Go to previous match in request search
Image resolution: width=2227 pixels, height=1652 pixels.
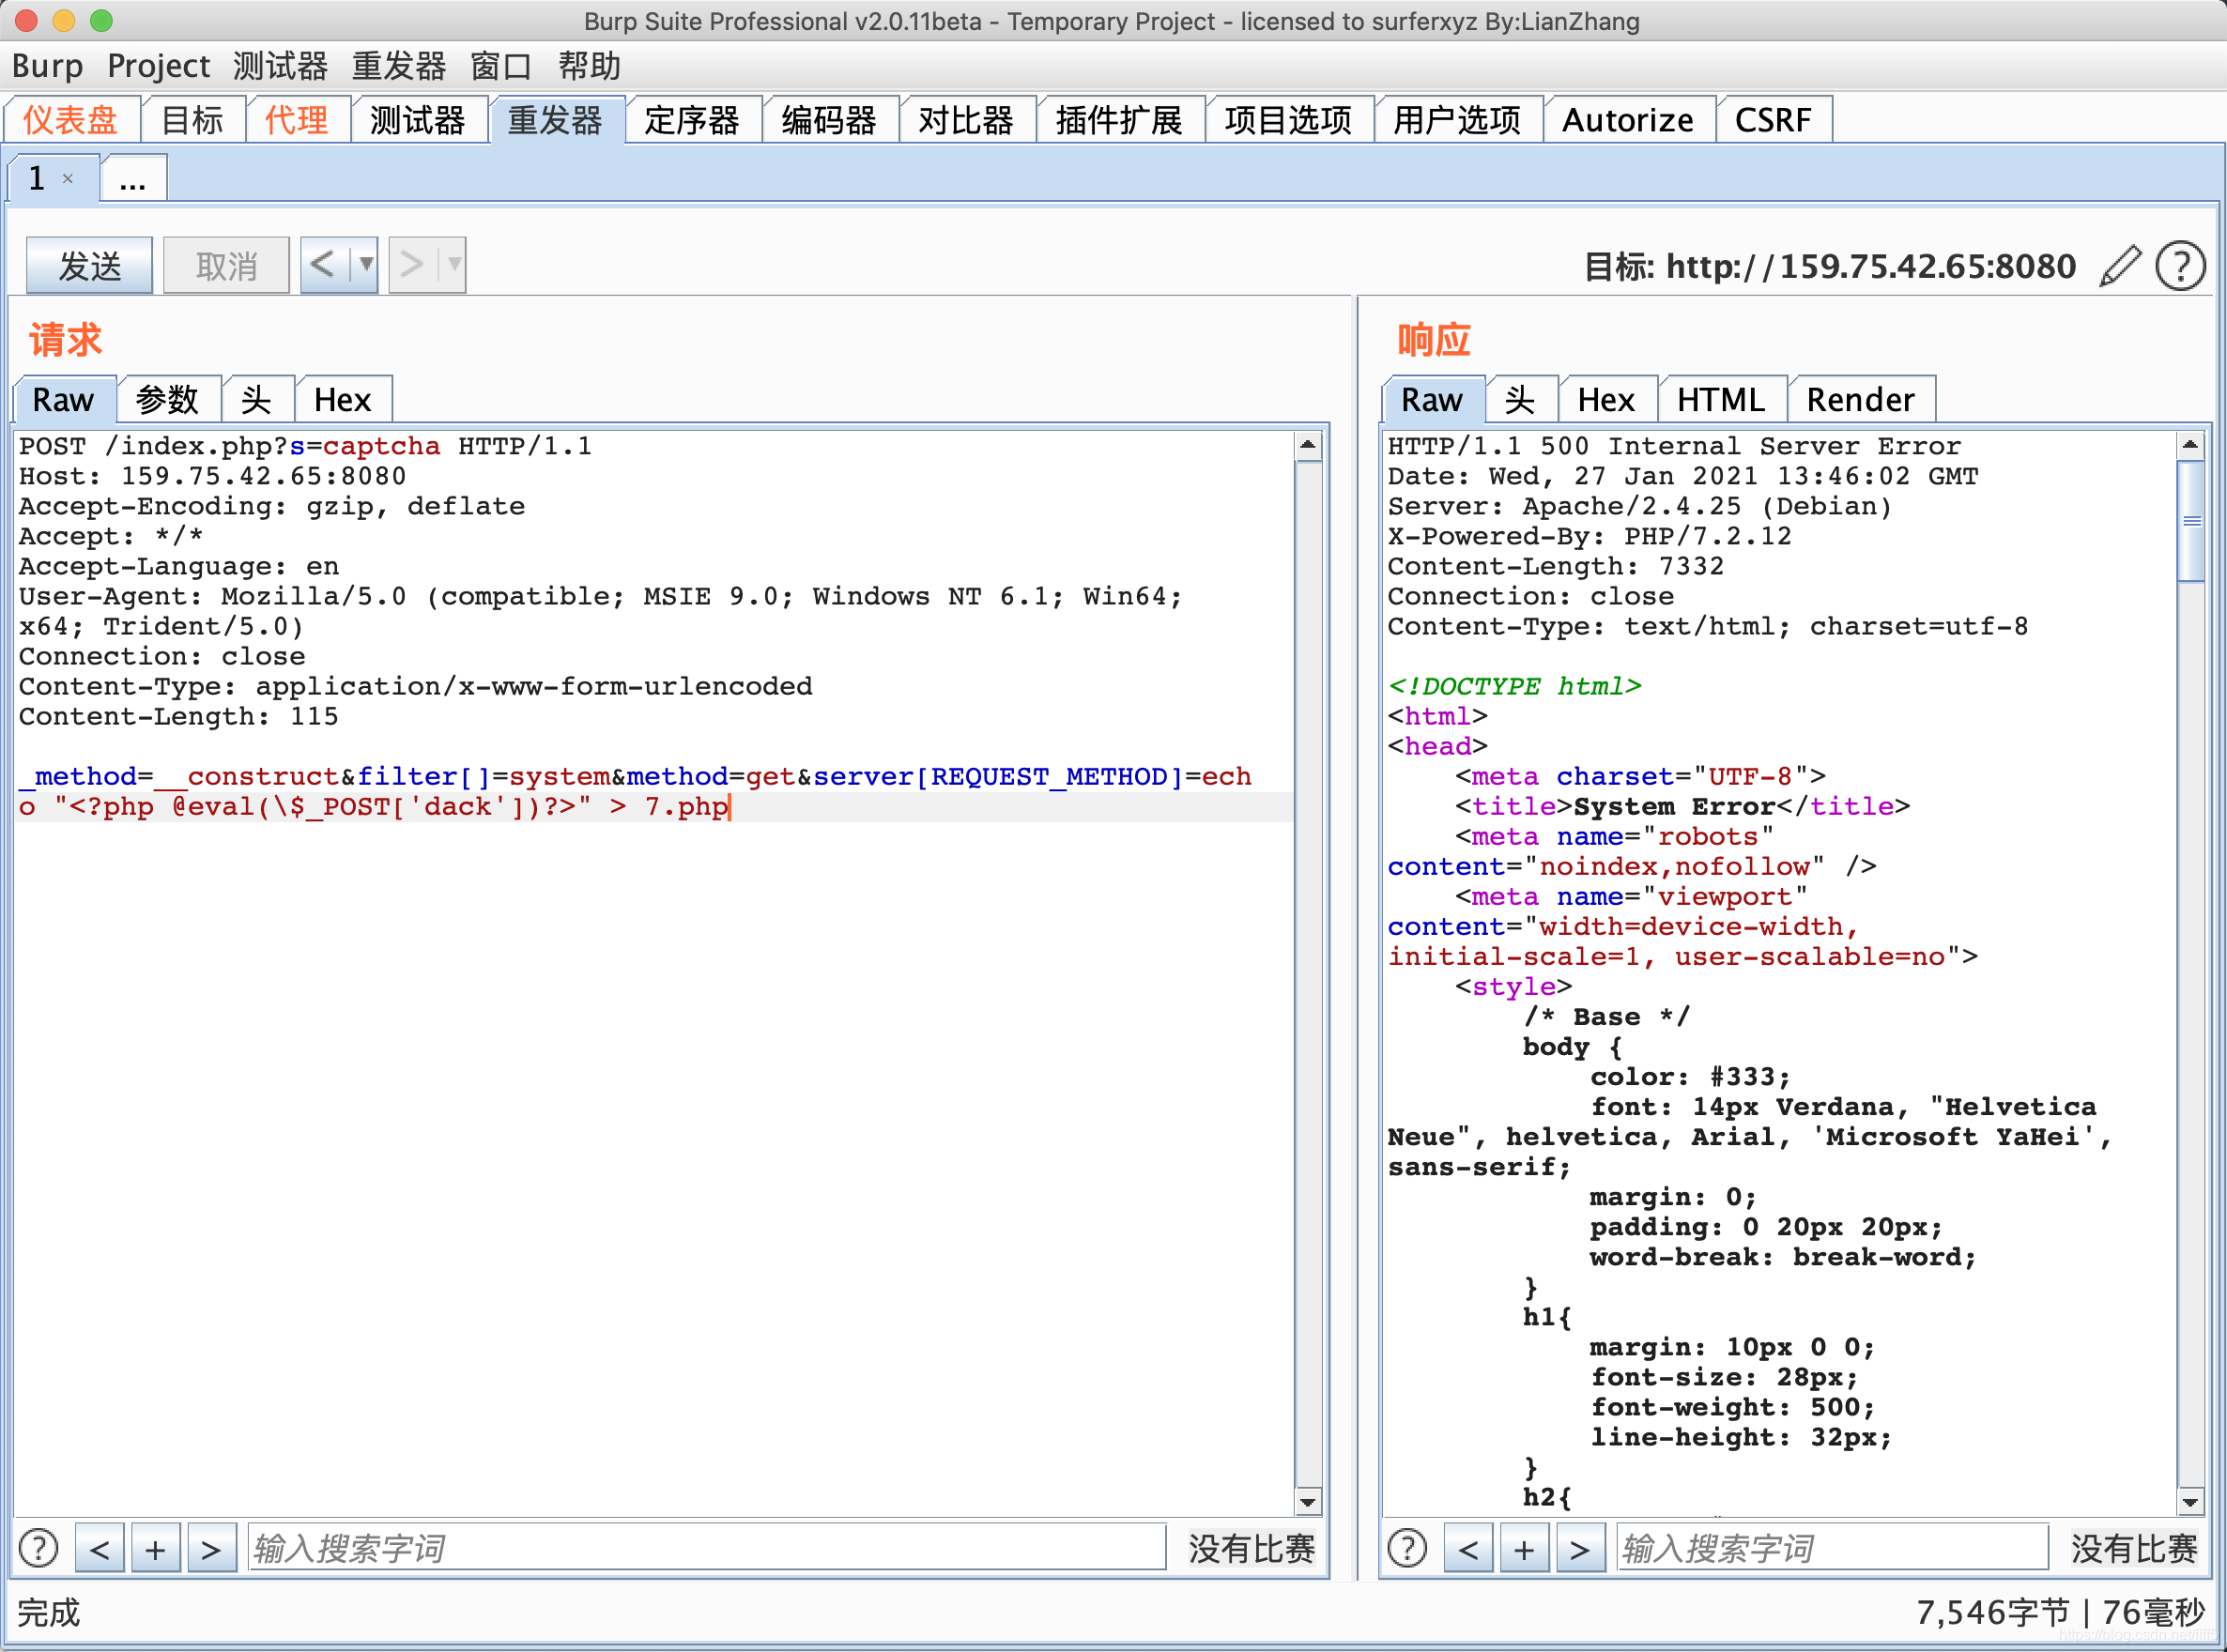point(100,1548)
